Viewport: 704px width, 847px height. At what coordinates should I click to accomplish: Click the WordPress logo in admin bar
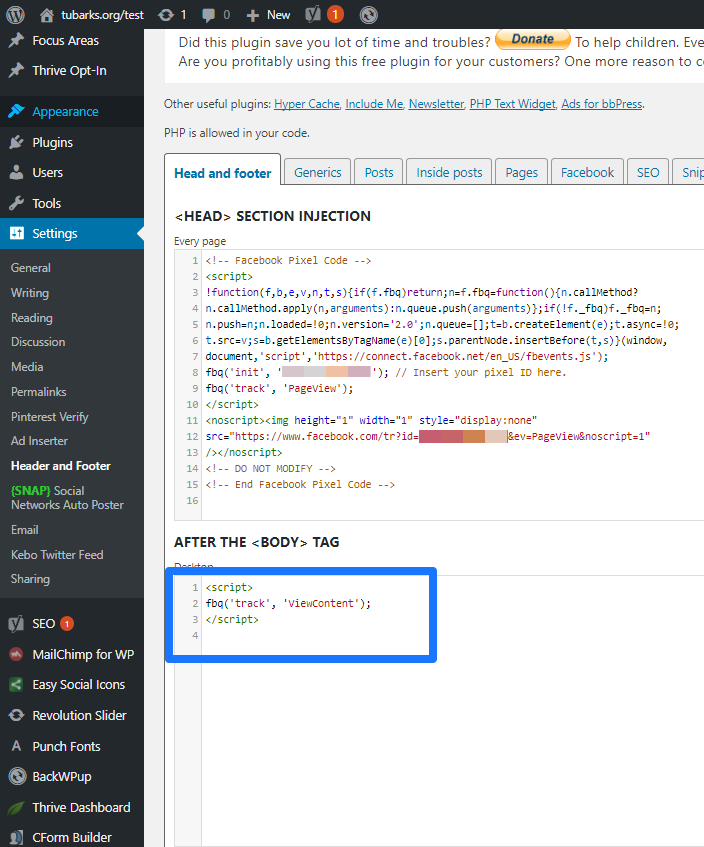pos(15,15)
